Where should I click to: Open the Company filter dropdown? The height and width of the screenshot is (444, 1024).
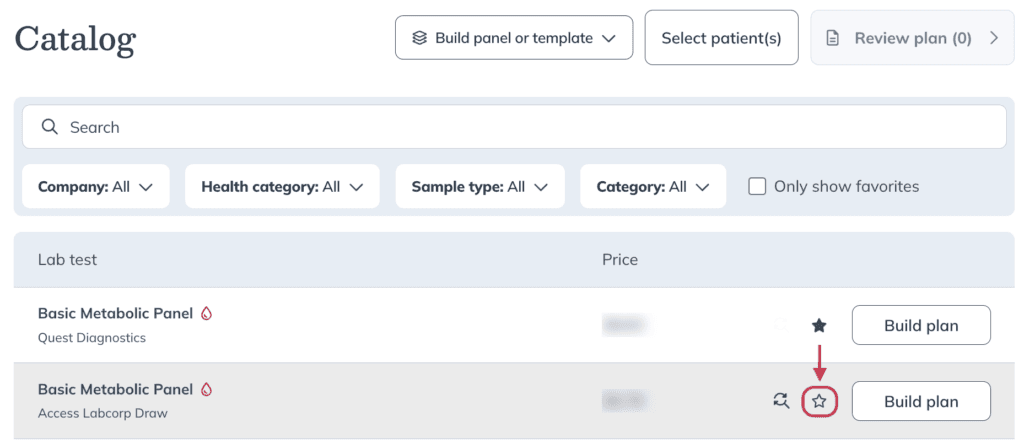95,187
